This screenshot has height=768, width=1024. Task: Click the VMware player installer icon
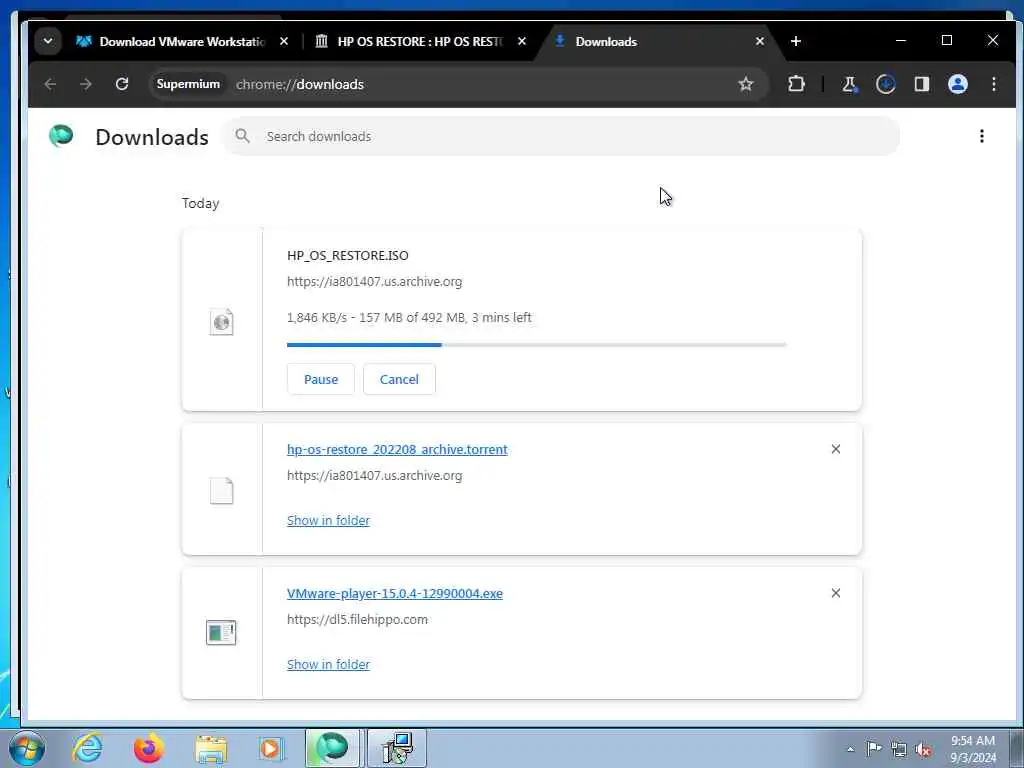(x=221, y=632)
